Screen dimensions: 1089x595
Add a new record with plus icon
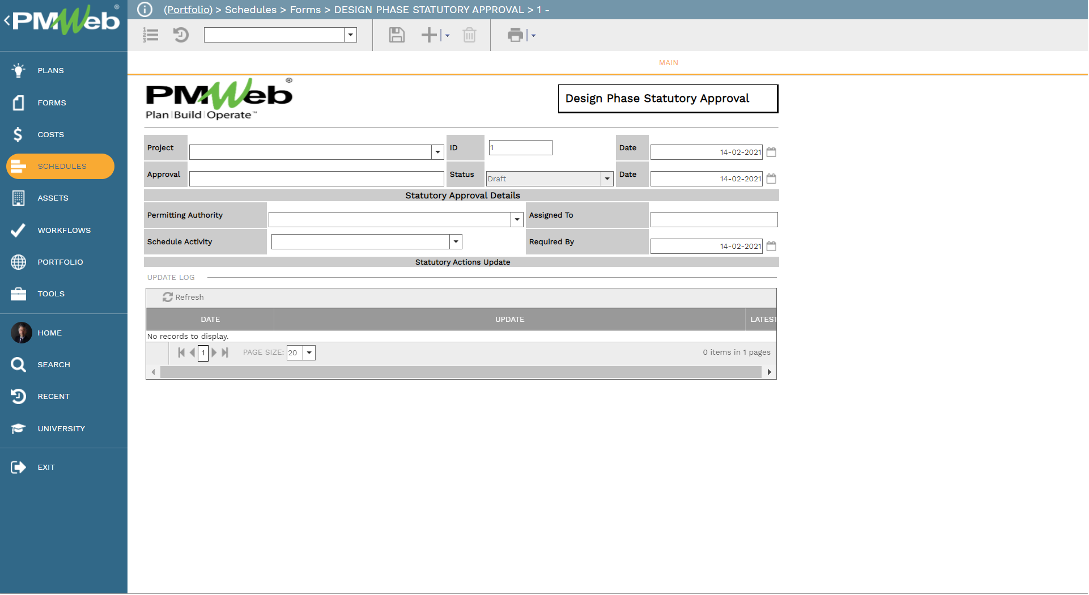(429, 35)
